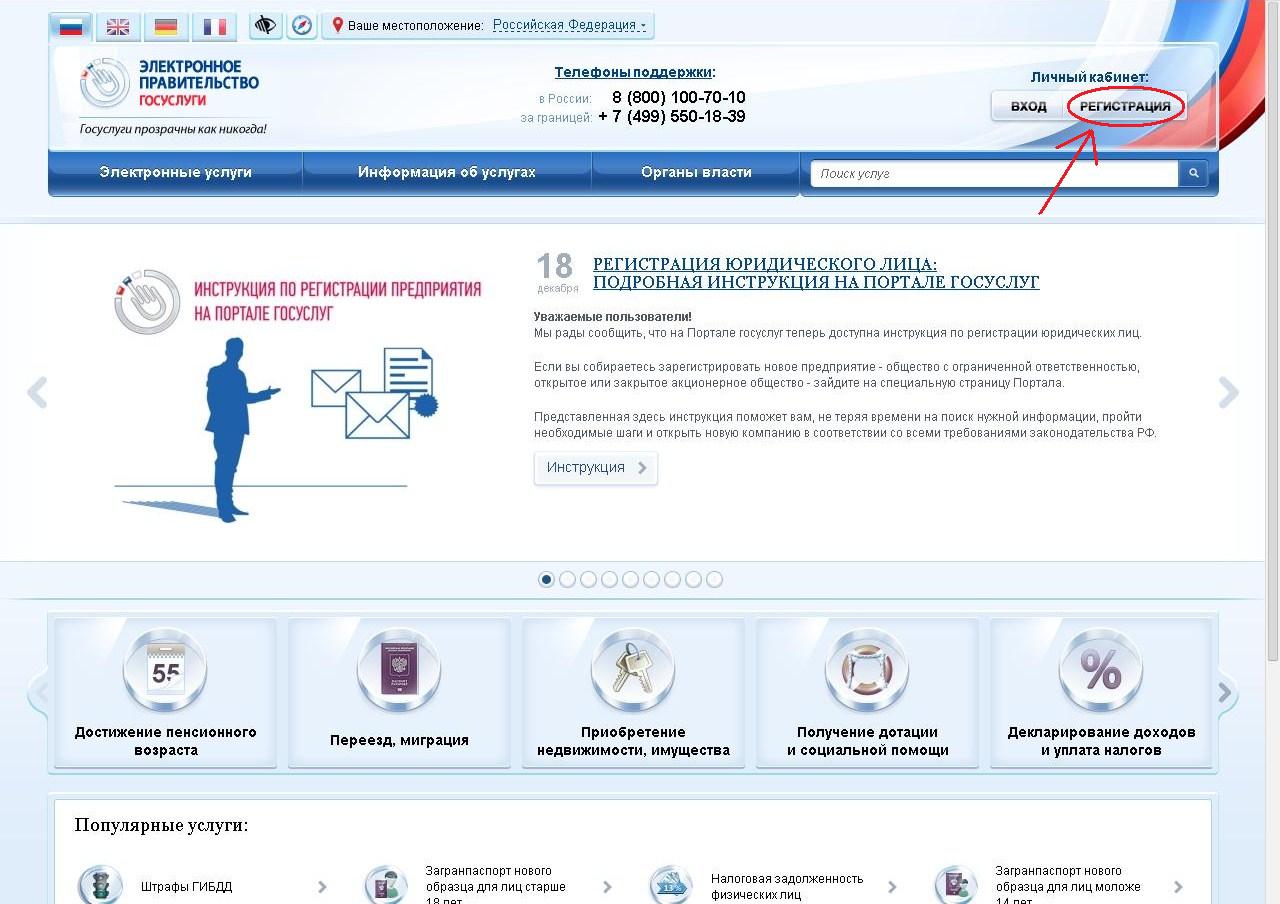Select fourth slide indicator dot
This screenshot has height=904, width=1280.
[609, 579]
